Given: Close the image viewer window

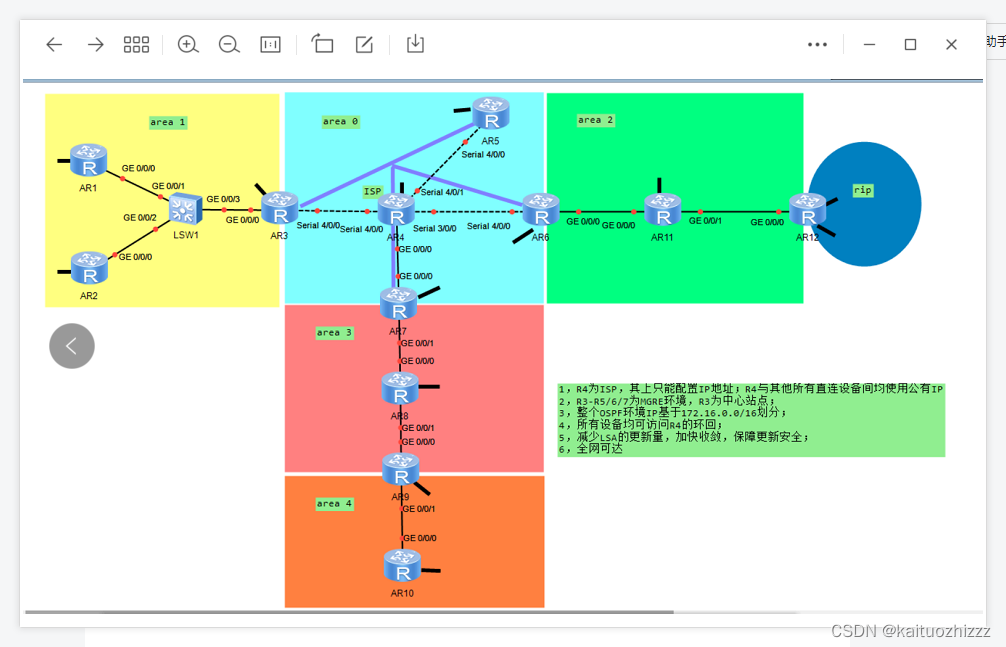Looking at the screenshot, I should pyautogui.click(x=951, y=44).
